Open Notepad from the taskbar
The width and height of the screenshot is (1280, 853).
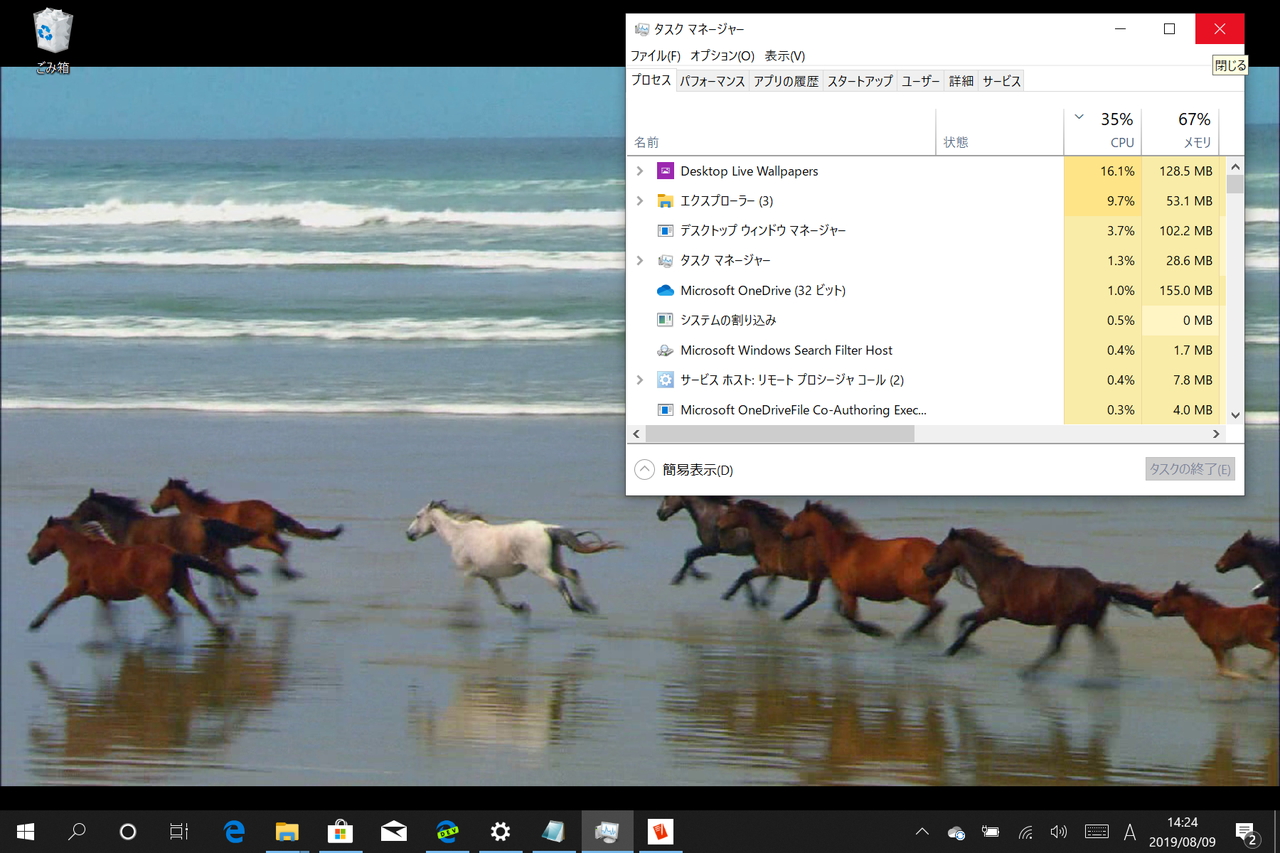click(553, 831)
